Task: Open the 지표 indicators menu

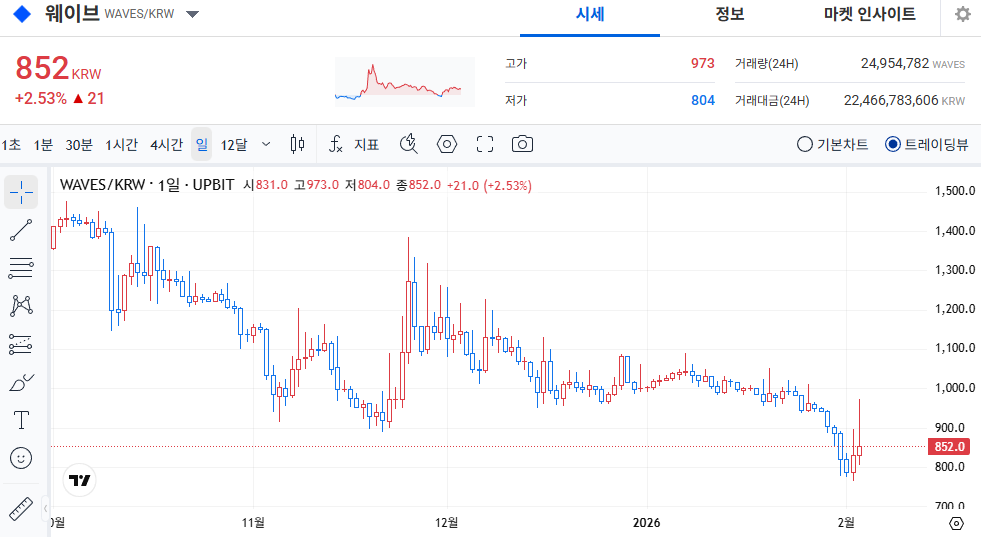Action: [355, 144]
